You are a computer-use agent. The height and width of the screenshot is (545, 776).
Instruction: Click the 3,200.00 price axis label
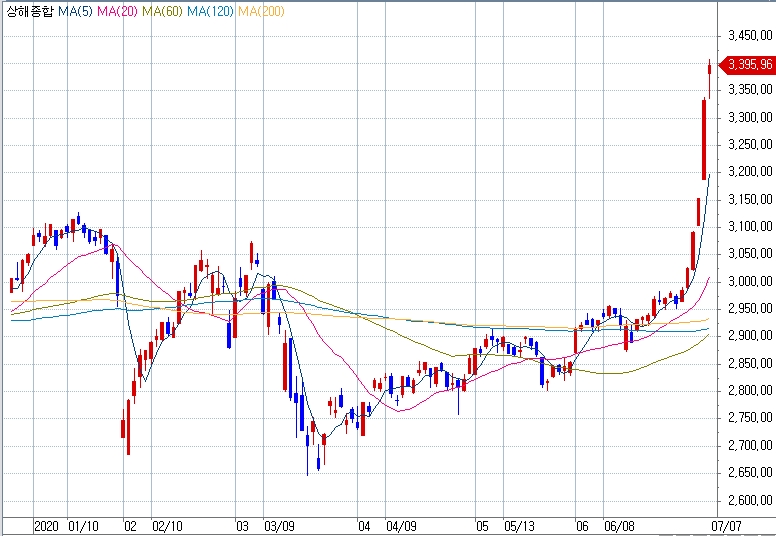750,172
